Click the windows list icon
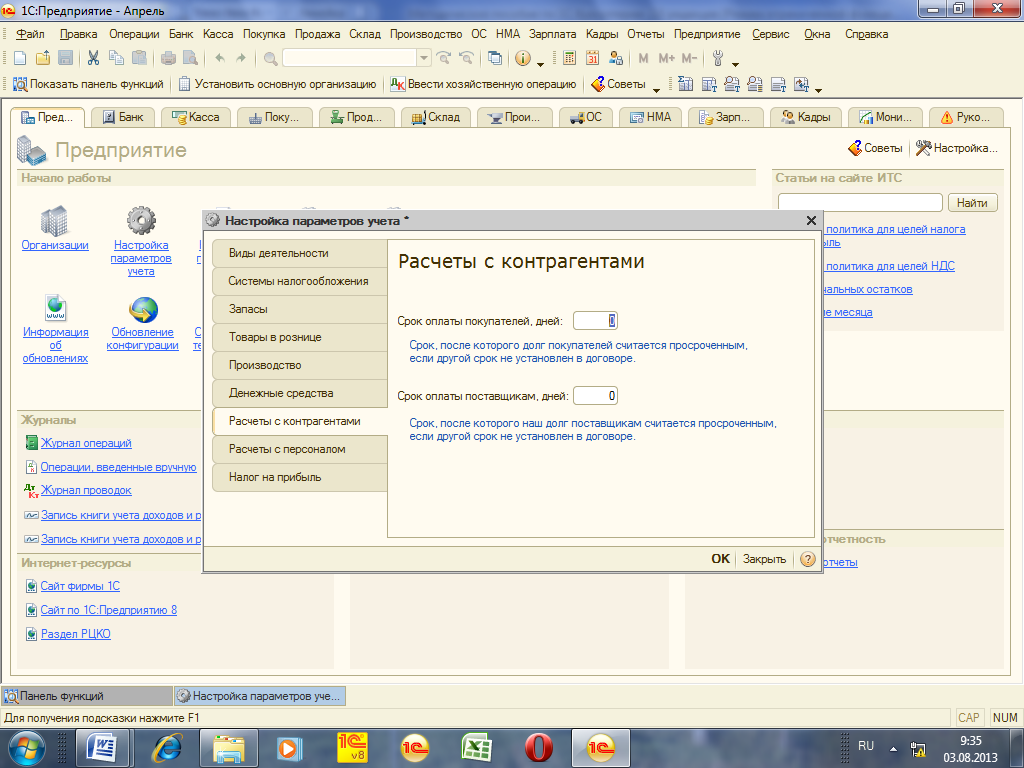 pyautogui.click(x=495, y=58)
